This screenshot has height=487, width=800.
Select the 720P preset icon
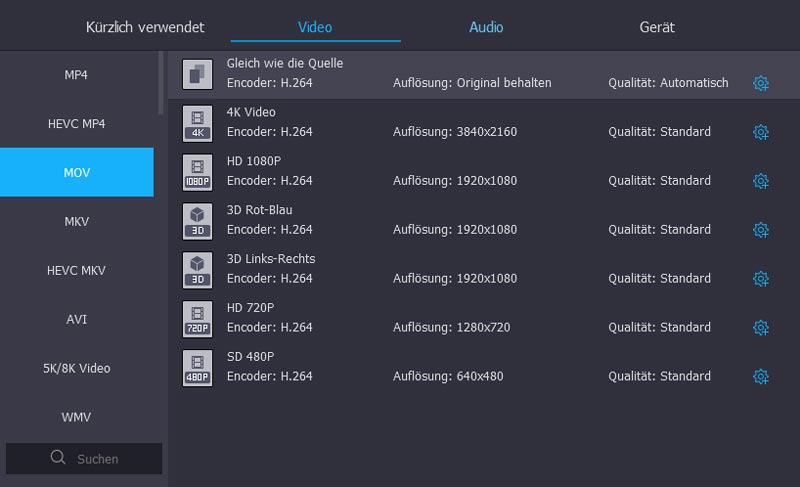pyautogui.click(x=198, y=318)
